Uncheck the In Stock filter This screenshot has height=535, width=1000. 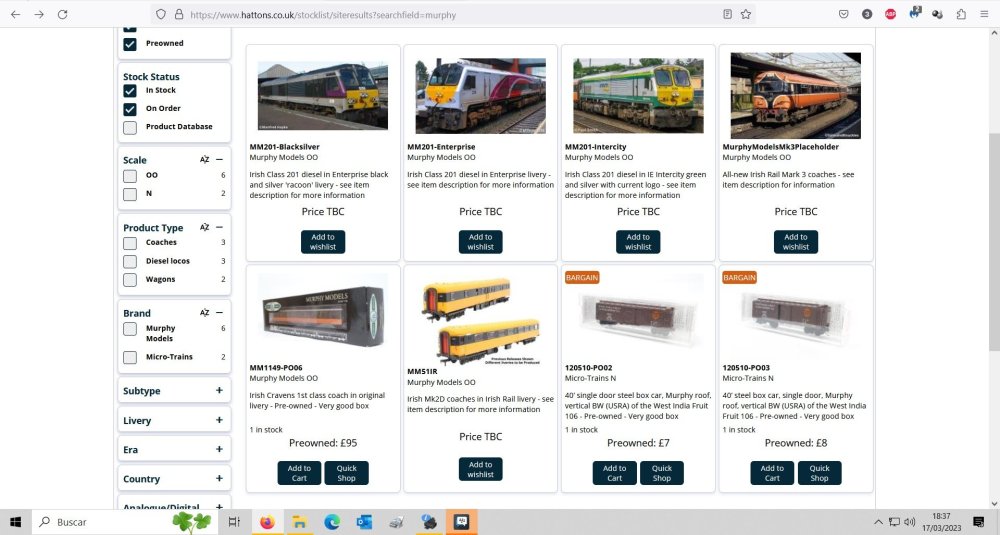(130, 91)
